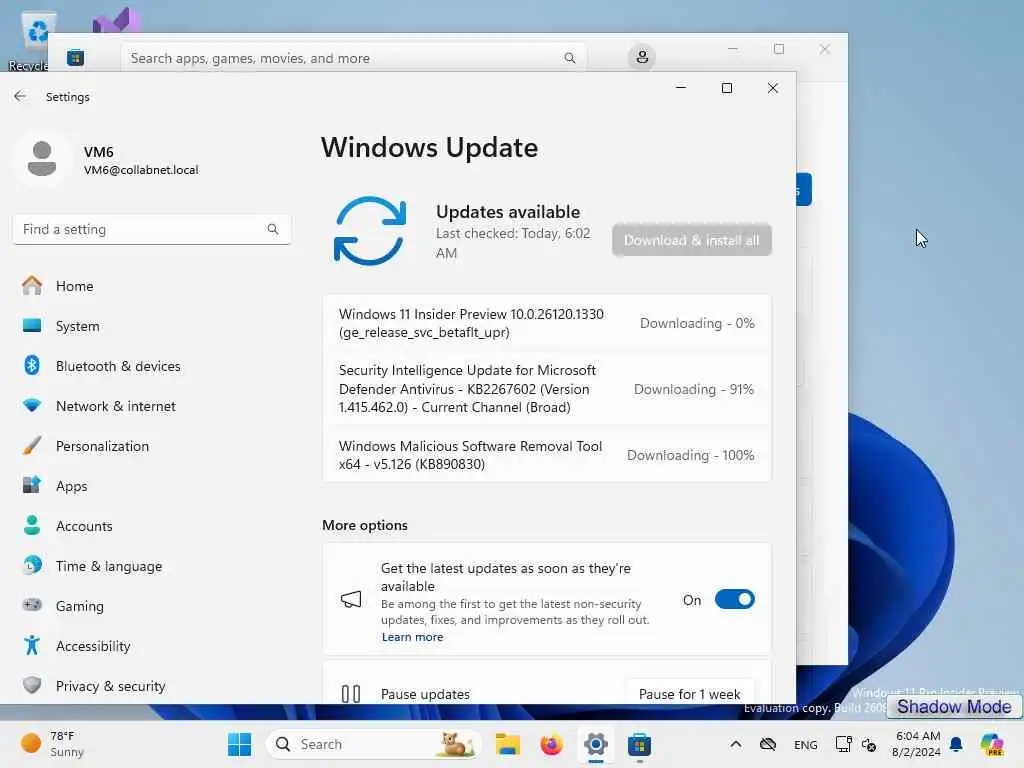Click the More options heading
Screen dimensions: 1024x768
point(364,525)
